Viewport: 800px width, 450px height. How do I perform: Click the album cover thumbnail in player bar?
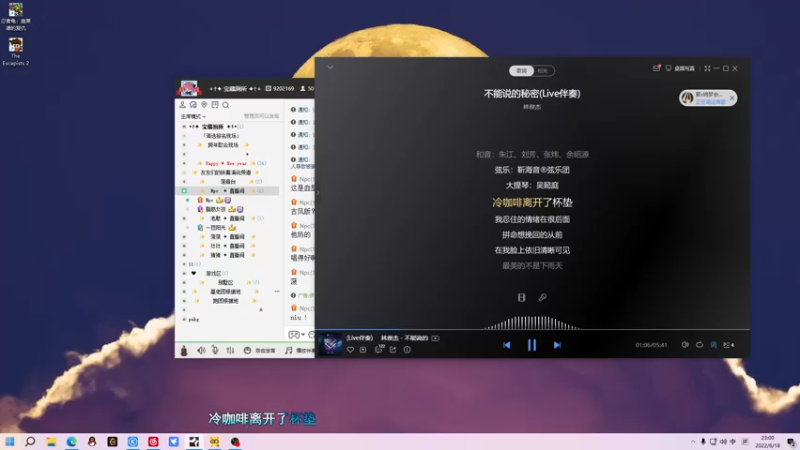330,344
